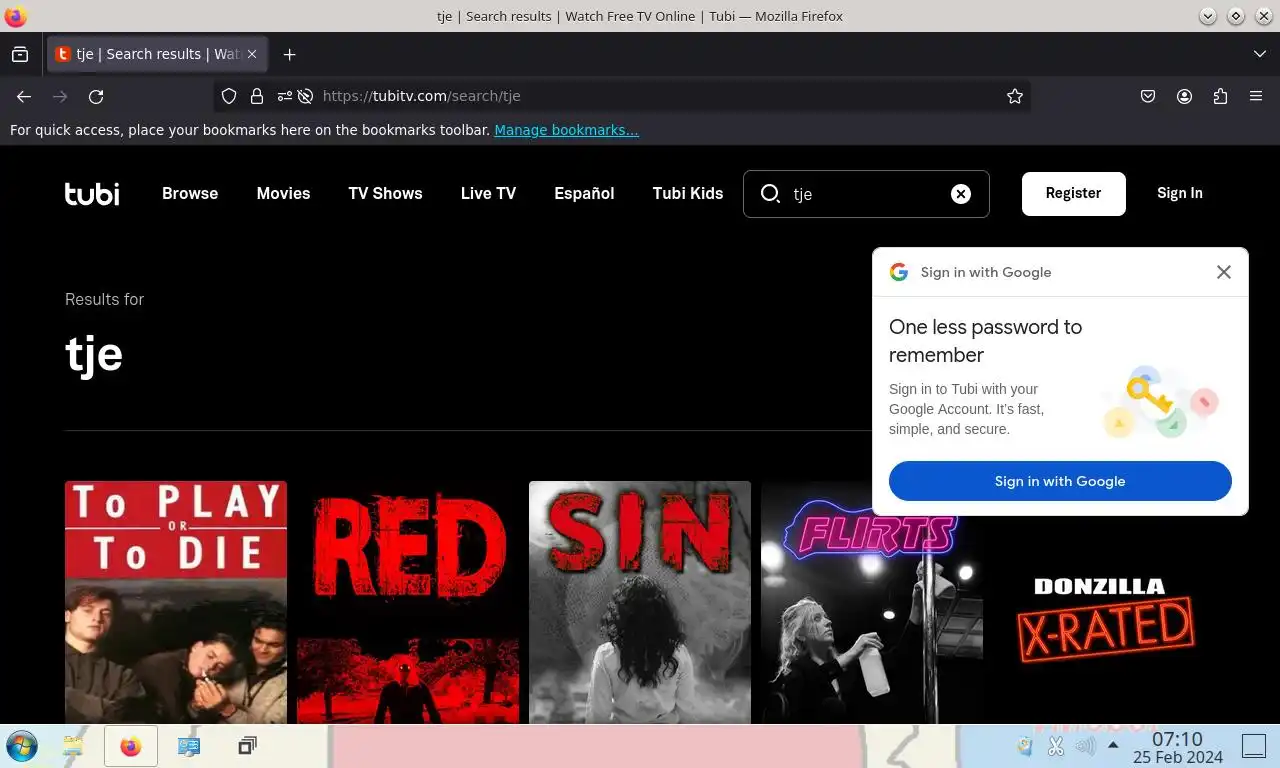1280x768 pixels.
Task: Open the Manage bookmarks link
Action: (566, 130)
